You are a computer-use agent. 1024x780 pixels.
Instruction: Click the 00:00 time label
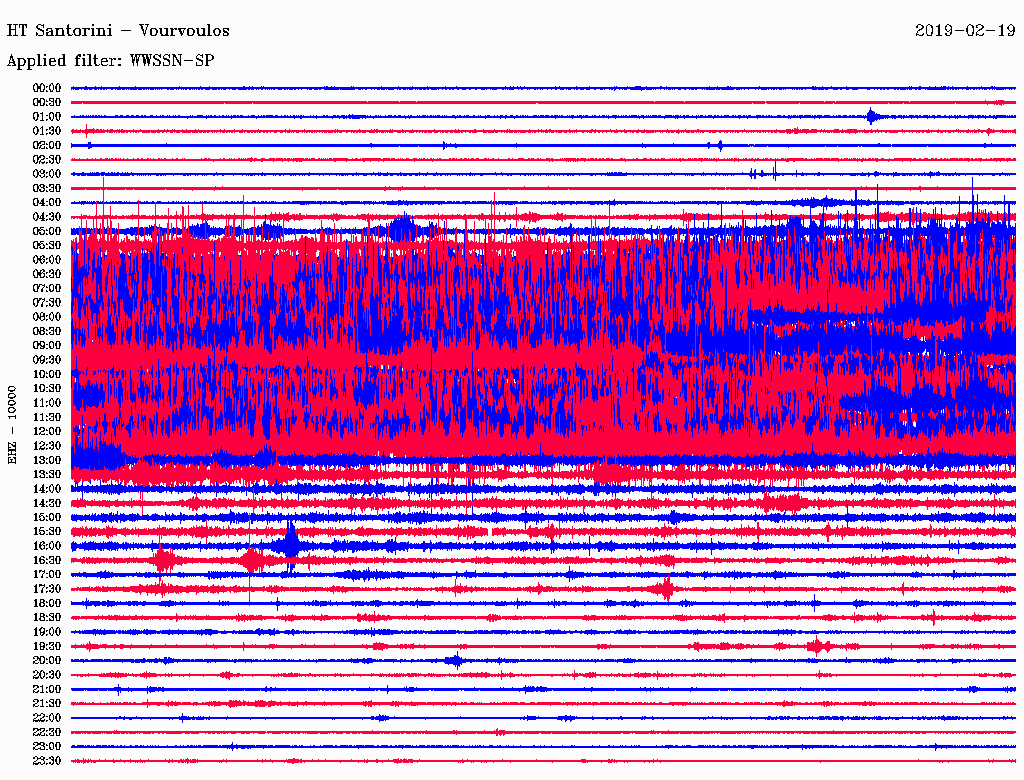pos(47,88)
